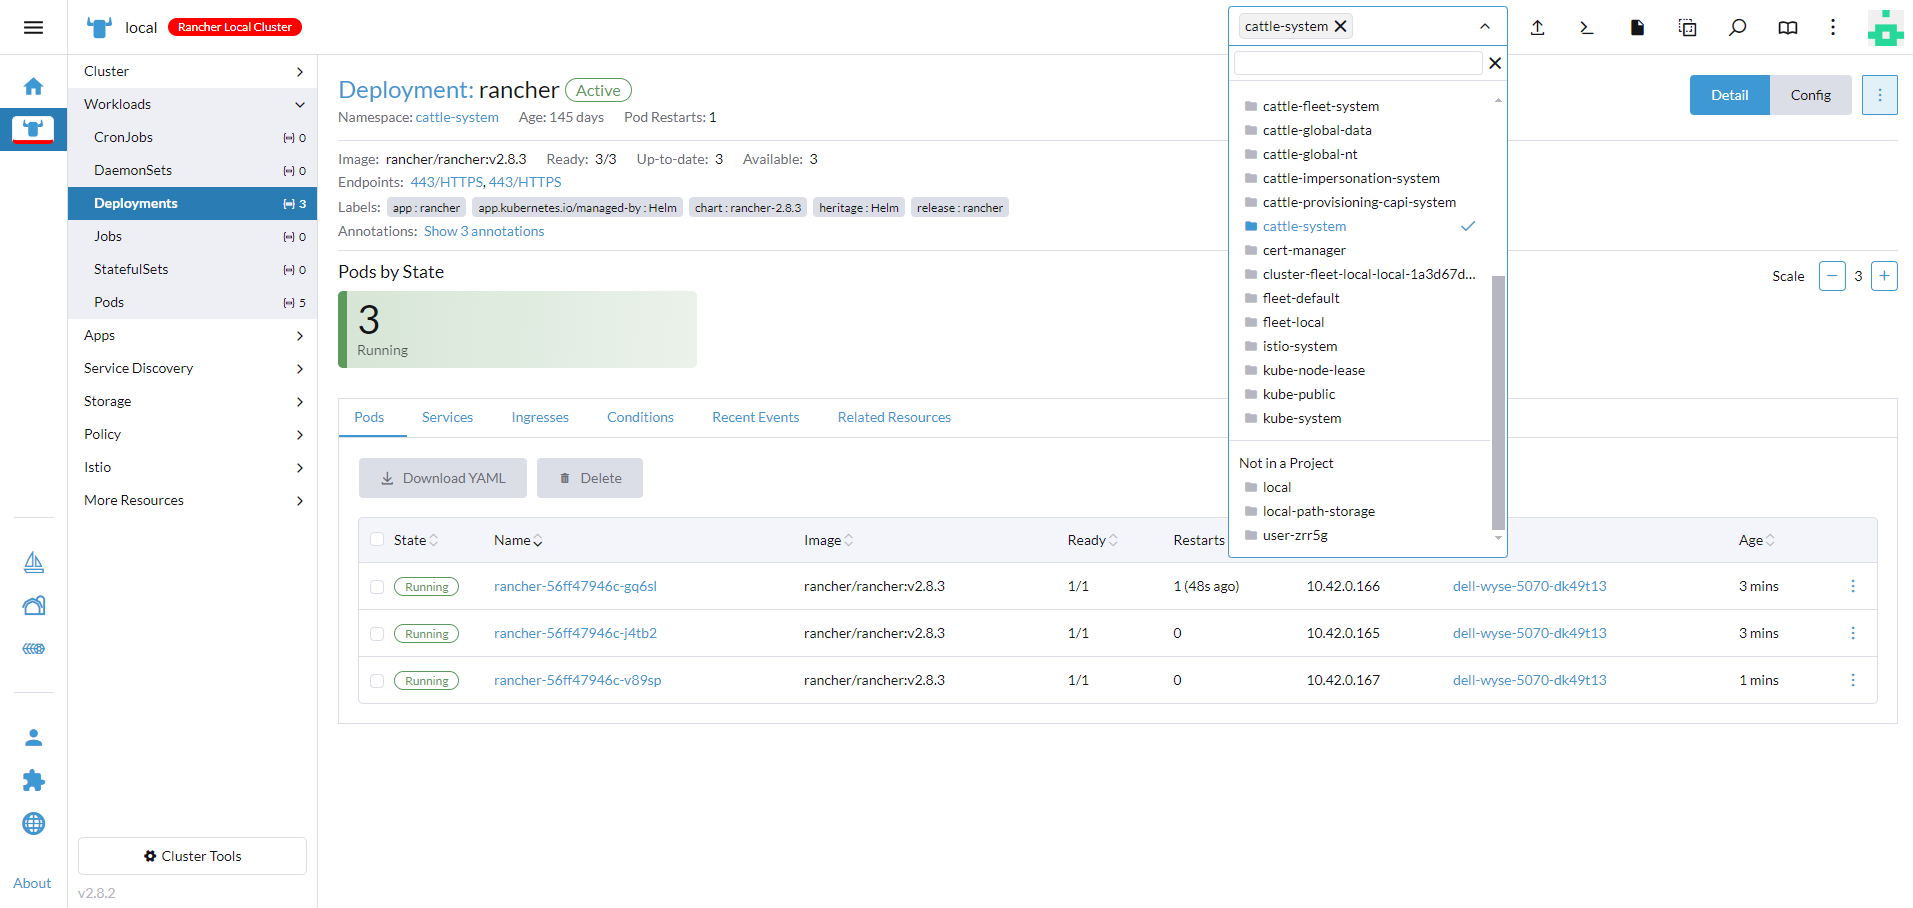
Task: Collapse the Workloads sidebar section
Action: (299, 105)
